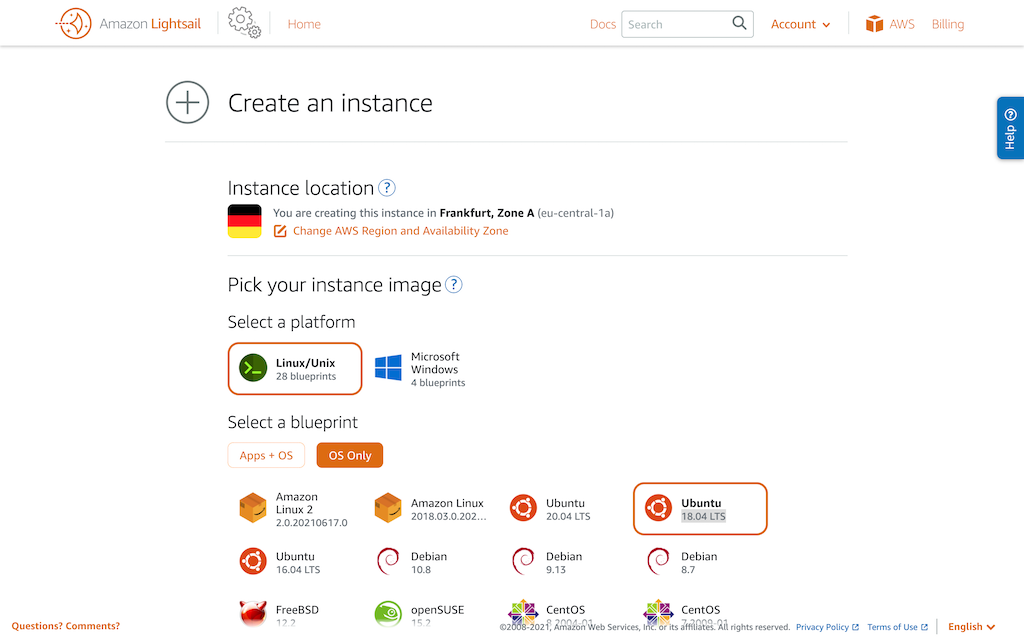Open the English language dropdown
The height and width of the screenshot is (640, 1024).
coord(971,626)
